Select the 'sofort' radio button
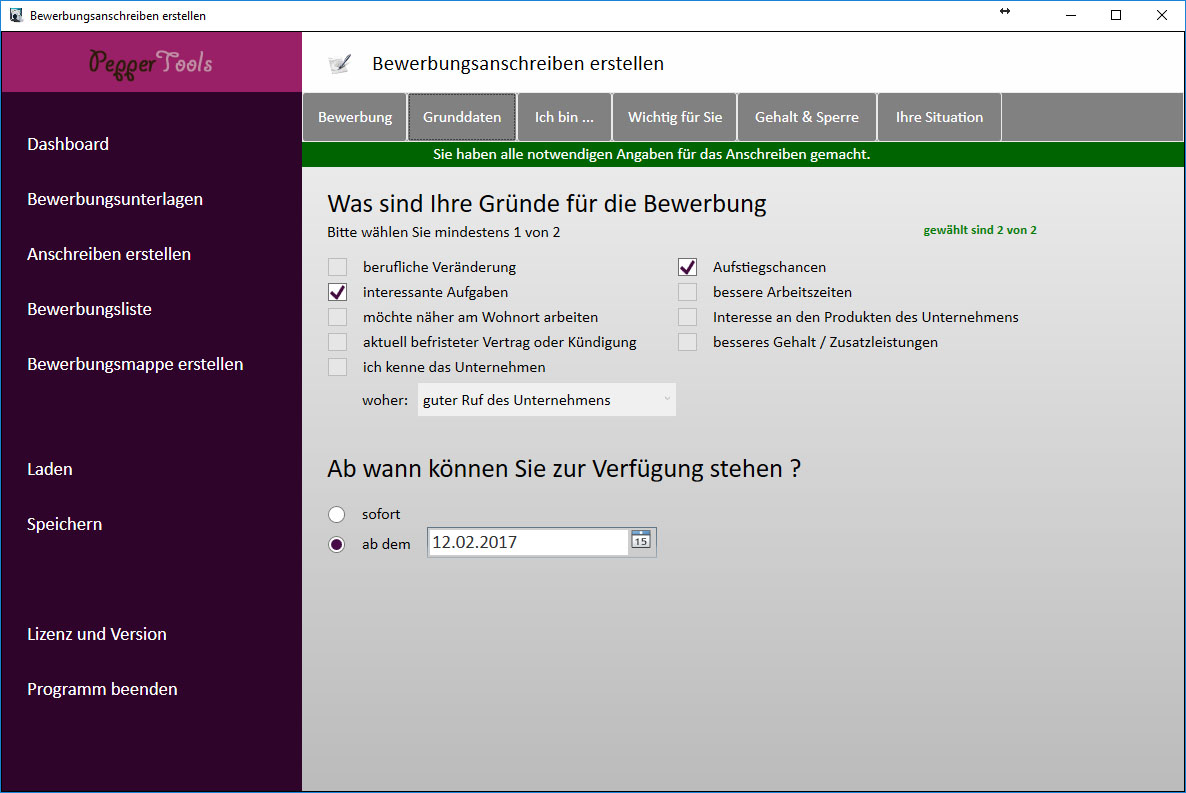This screenshot has height=793, width=1186. [x=337, y=514]
